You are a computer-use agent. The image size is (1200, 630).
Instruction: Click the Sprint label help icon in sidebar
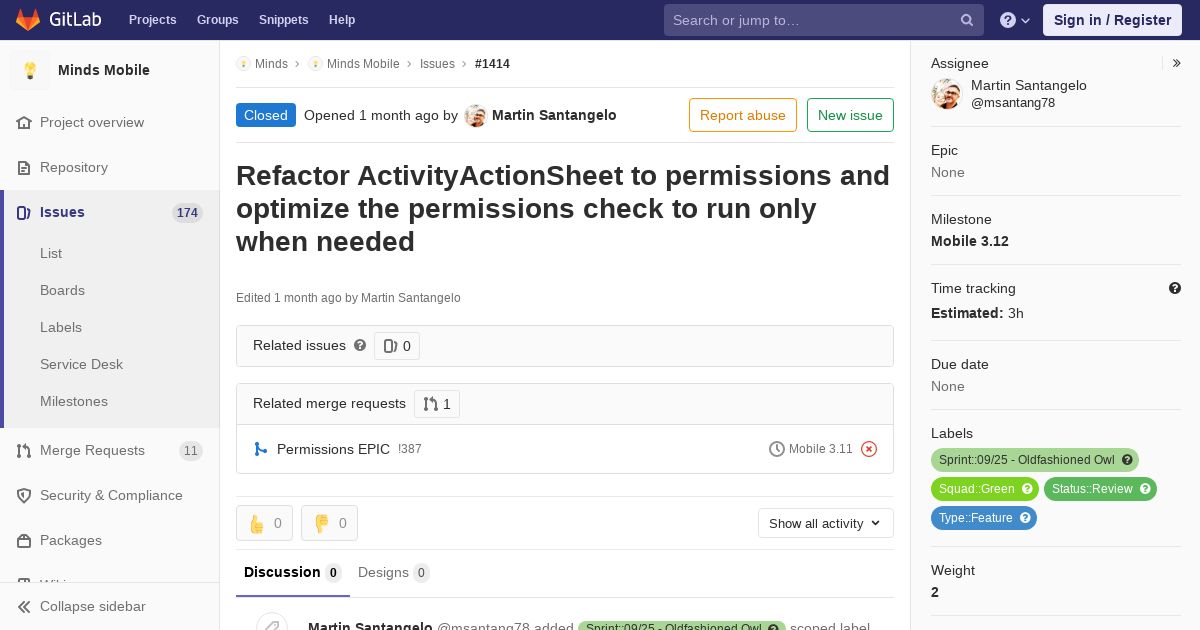tap(1127, 460)
